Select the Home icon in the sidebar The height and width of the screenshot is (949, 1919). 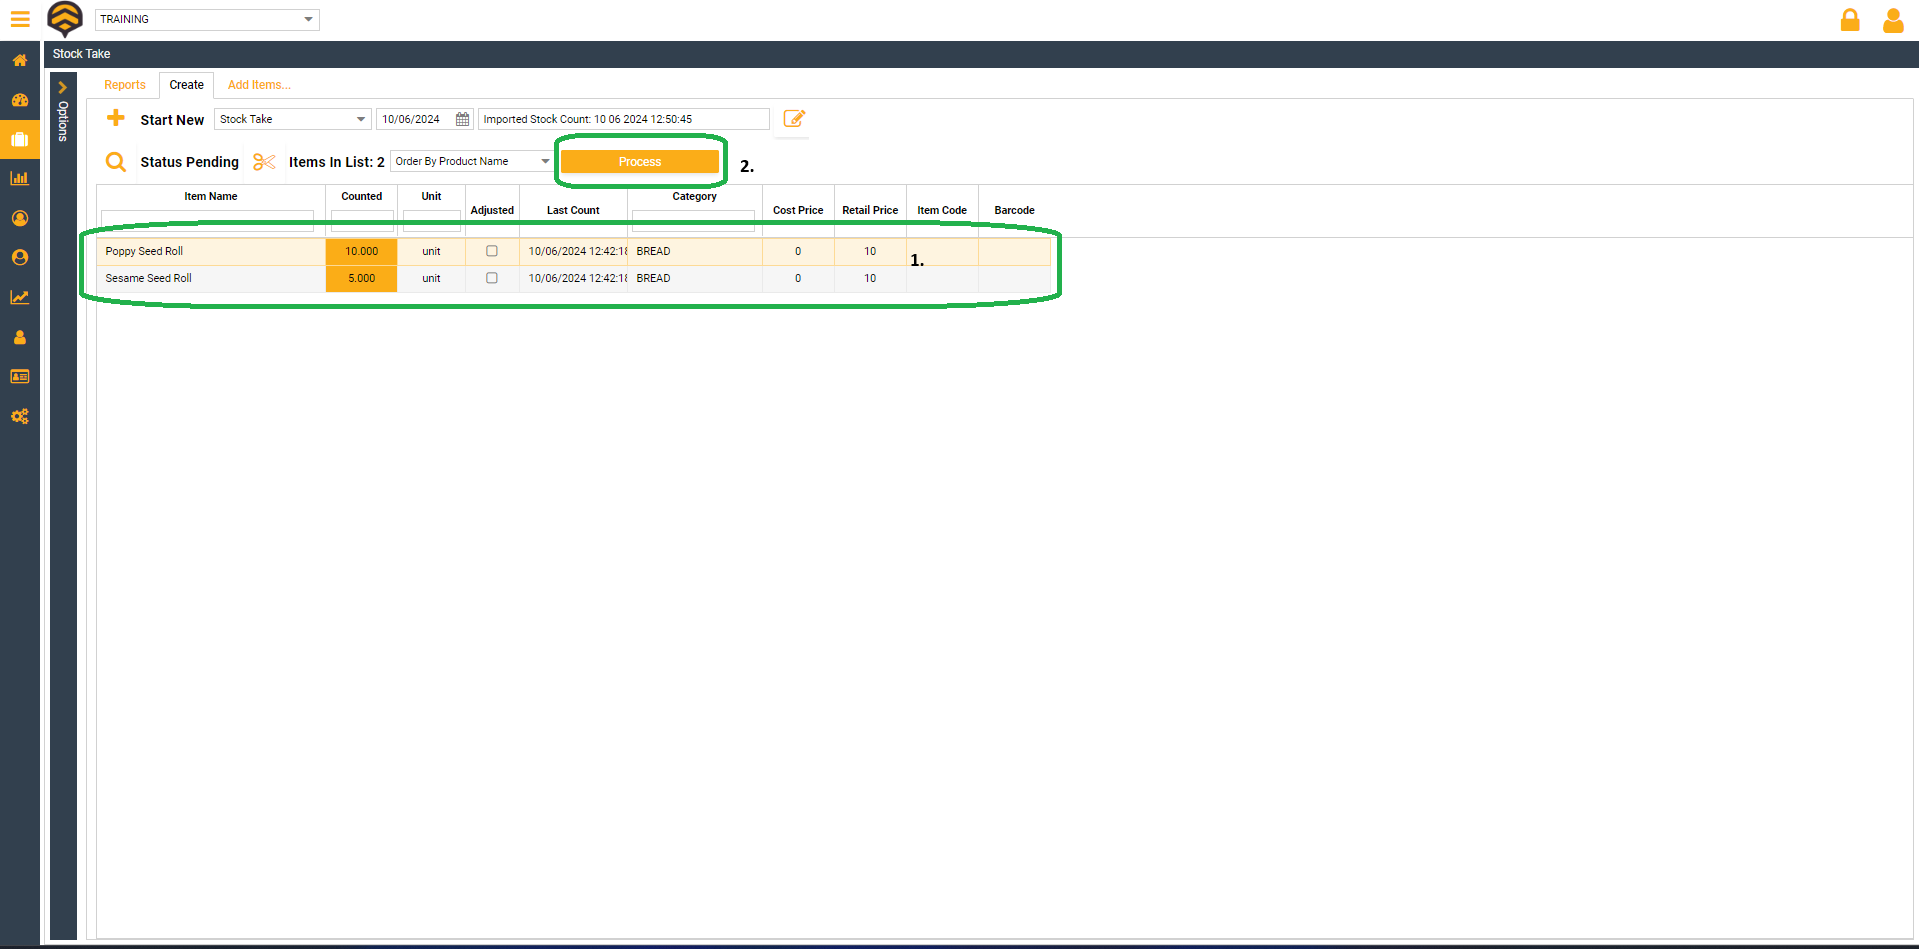point(20,60)
